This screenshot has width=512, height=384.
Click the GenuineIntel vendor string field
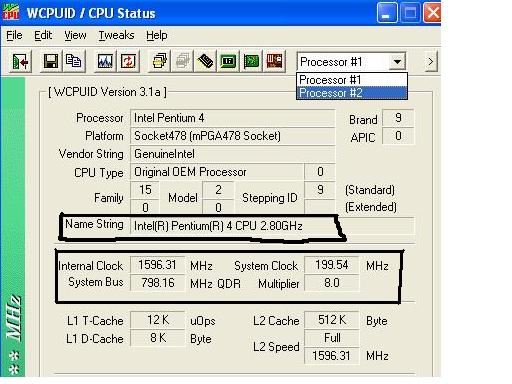232,154
